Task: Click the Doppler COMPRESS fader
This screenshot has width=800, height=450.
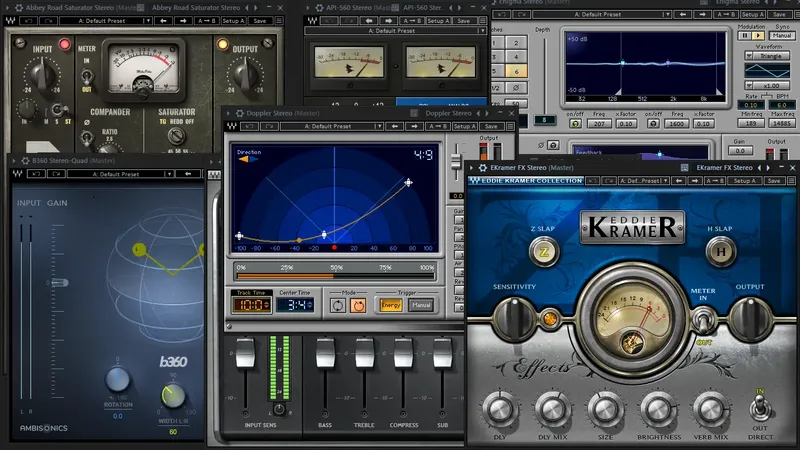Action: click(403, 352)
